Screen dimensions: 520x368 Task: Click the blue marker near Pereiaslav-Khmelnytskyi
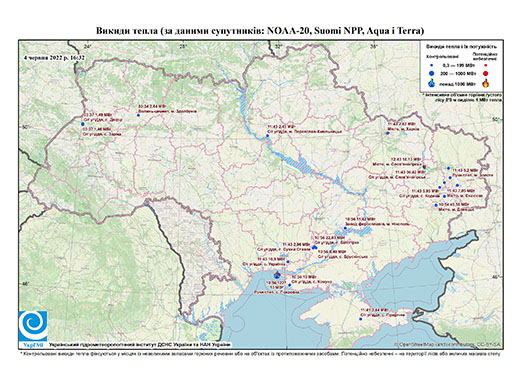coord(267,136)
